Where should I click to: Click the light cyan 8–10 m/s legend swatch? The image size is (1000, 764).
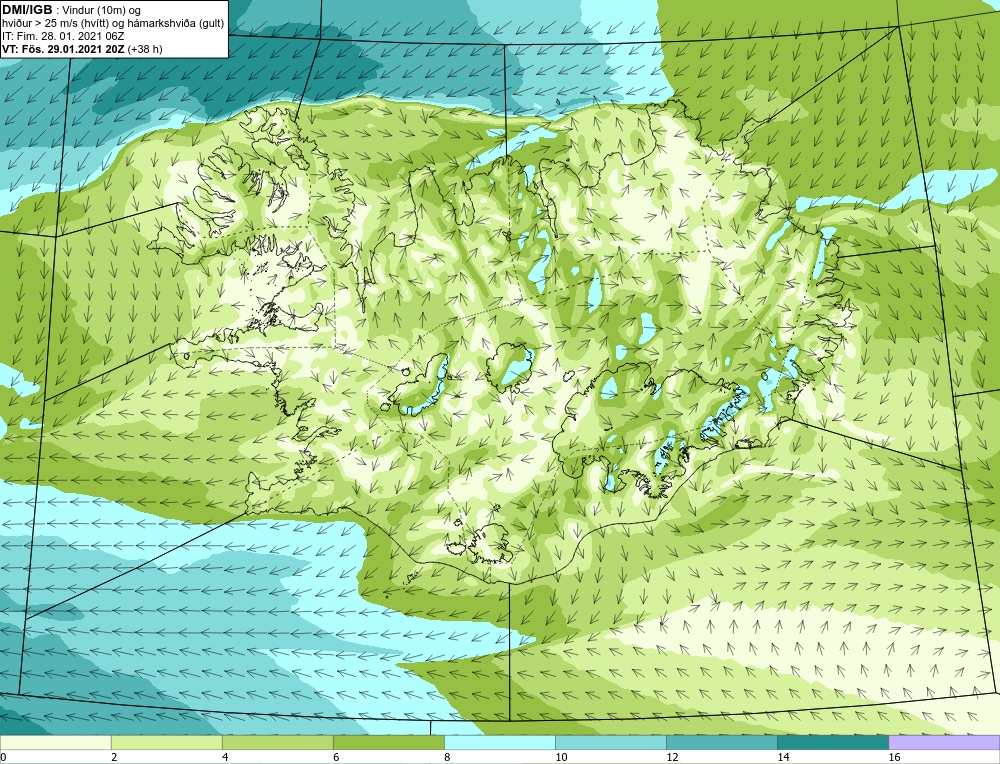(x=499, y=742)
